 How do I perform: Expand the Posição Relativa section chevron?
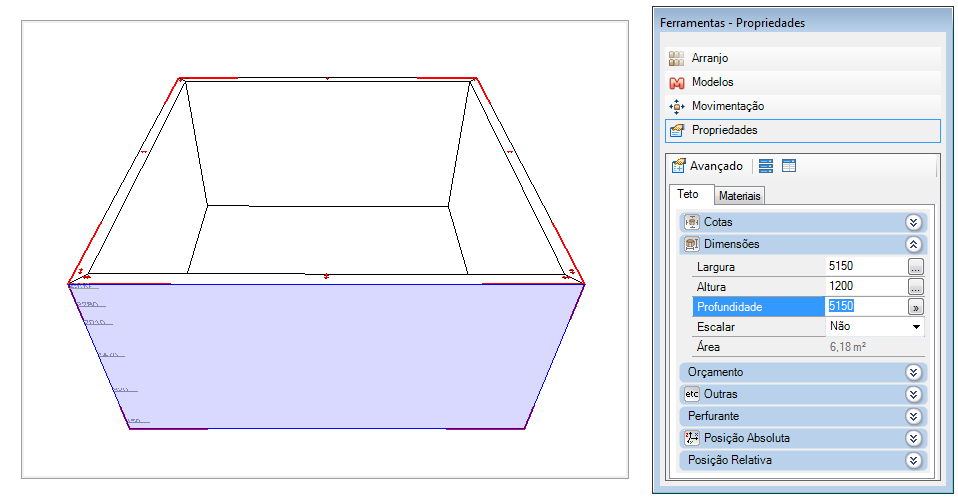click(x=913, y=460)
